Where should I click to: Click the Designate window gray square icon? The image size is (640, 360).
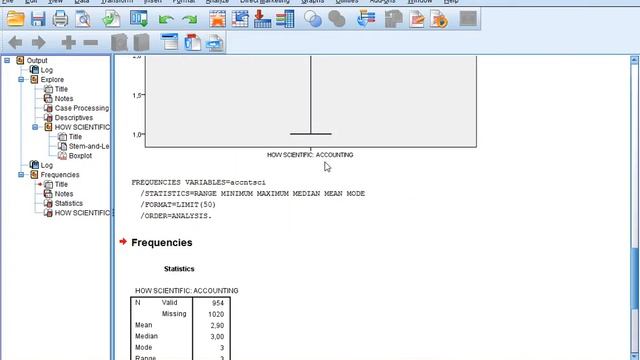tap(468, 19)
